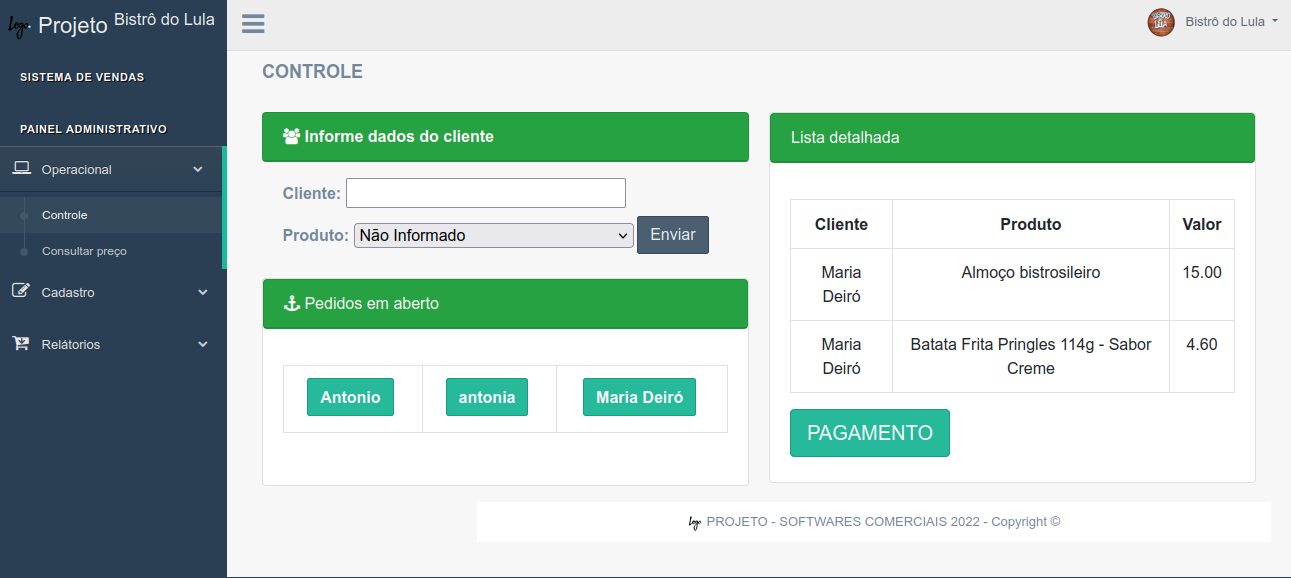Image resolution: width=1291 pixels, height=578 pixels.
Task: Click inside the Cliente text field
Action: coord(485,192)
